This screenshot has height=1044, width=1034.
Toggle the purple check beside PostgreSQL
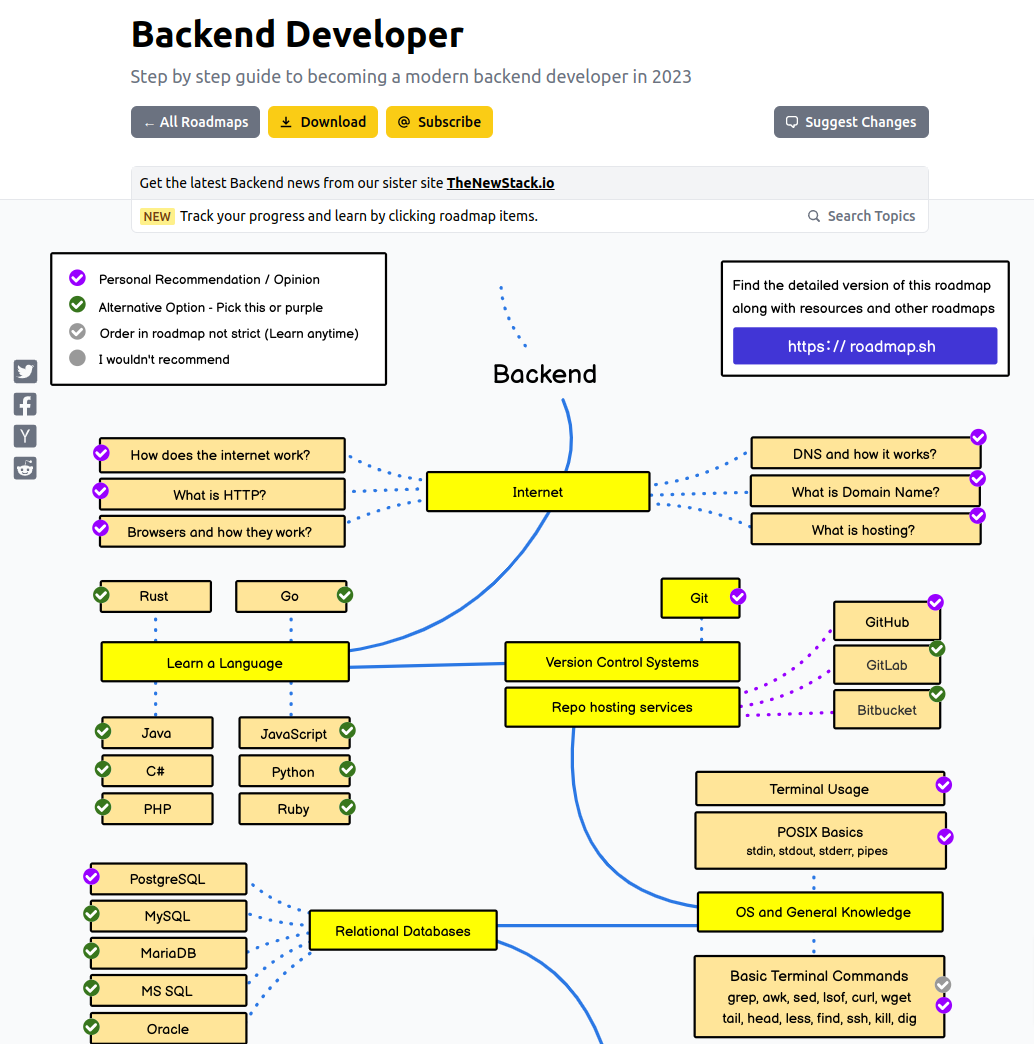tap(92, 877)
